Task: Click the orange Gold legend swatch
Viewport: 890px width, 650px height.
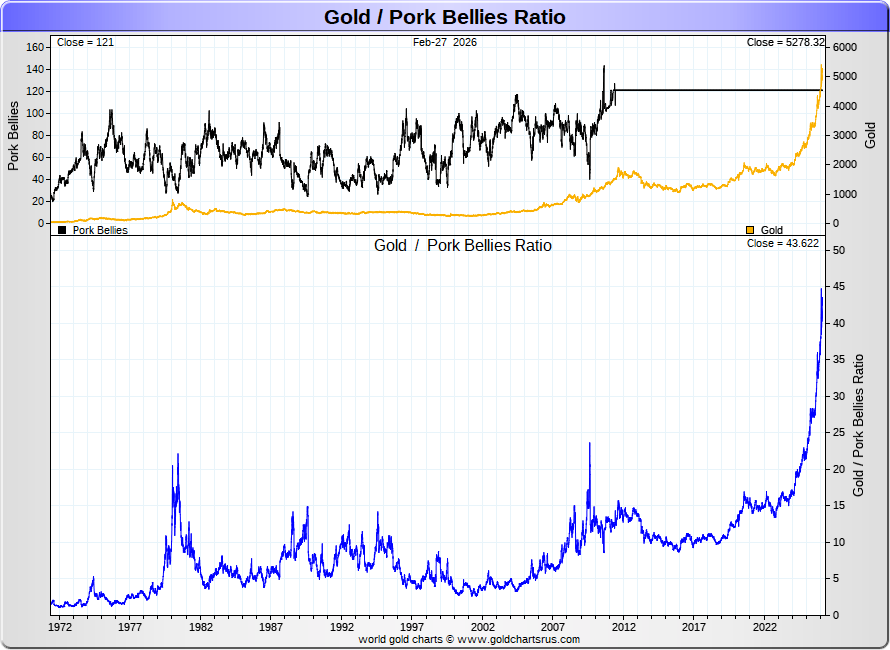Action: tap(750, 230)
